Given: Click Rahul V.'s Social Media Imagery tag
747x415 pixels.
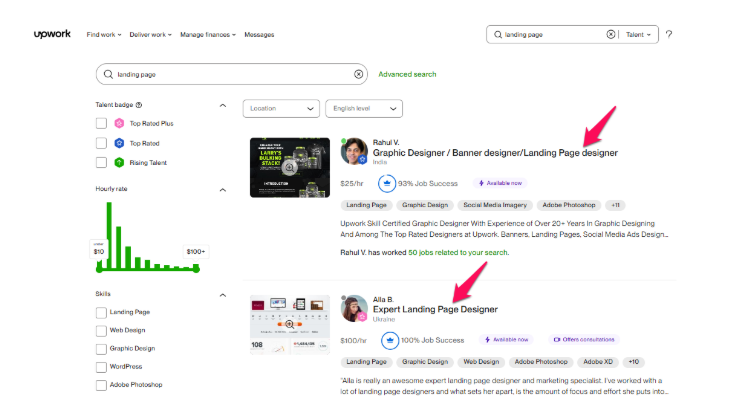Looking at the screenshot, I should point(495,205).
